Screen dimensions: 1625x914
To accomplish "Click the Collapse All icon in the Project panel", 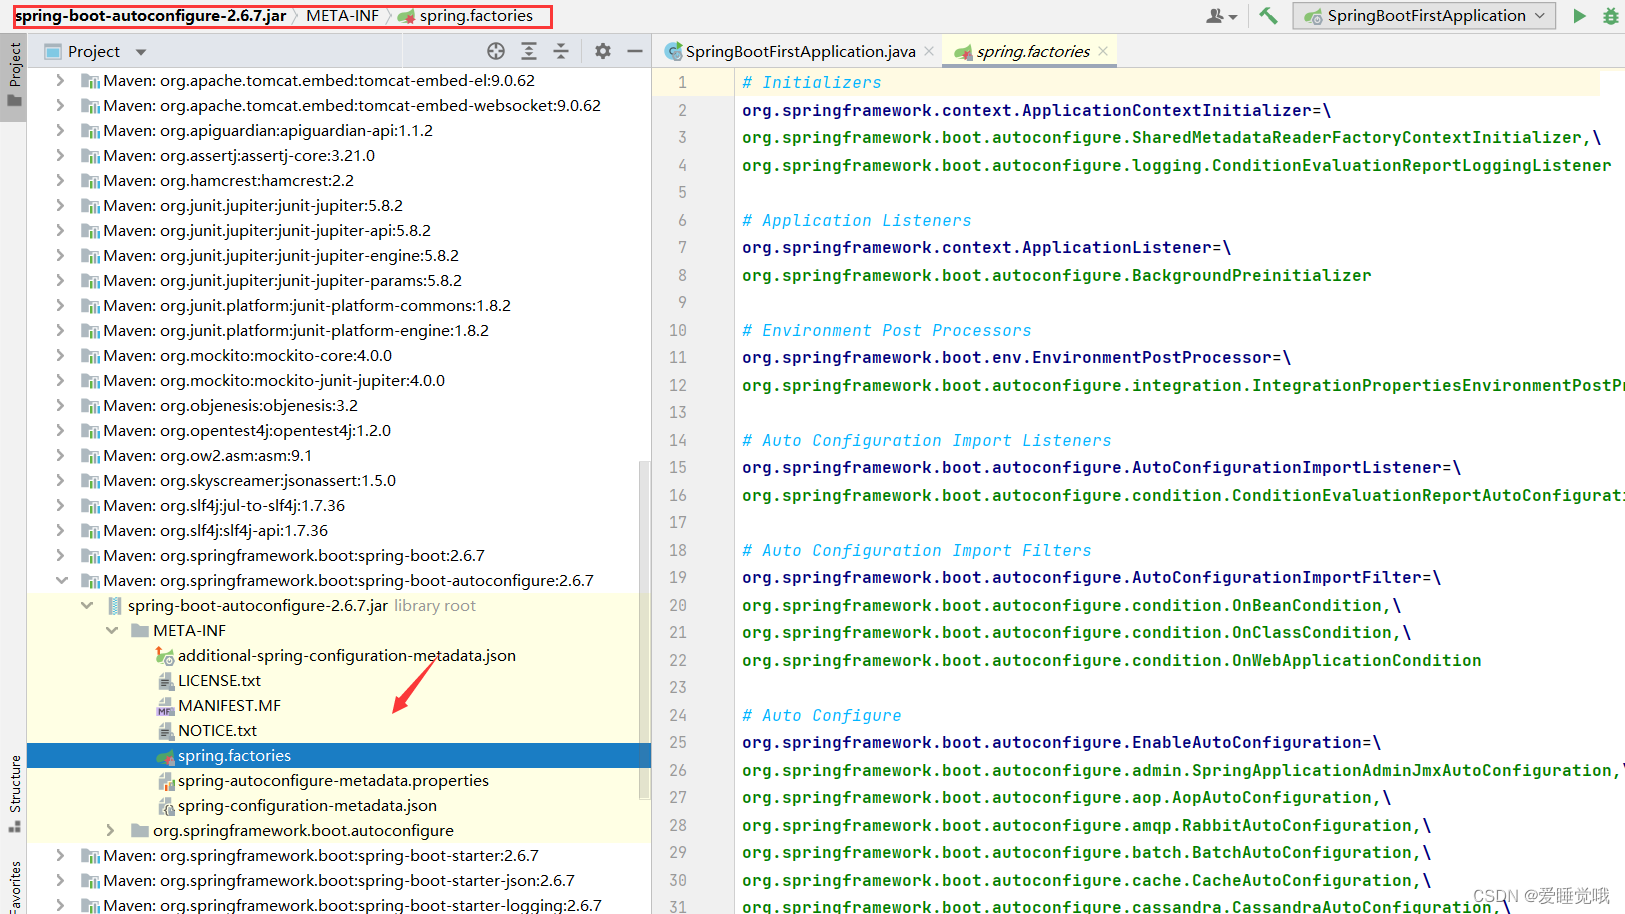I will (561, 51).
